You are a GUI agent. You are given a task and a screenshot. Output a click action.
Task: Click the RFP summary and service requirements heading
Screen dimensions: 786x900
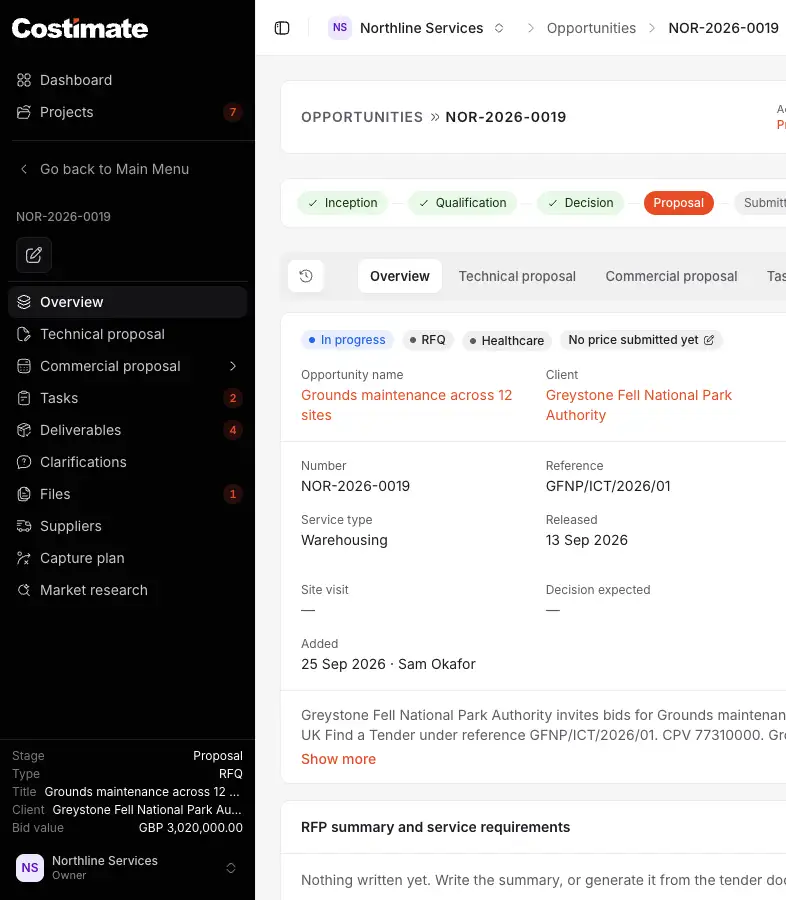click(435, 827)
